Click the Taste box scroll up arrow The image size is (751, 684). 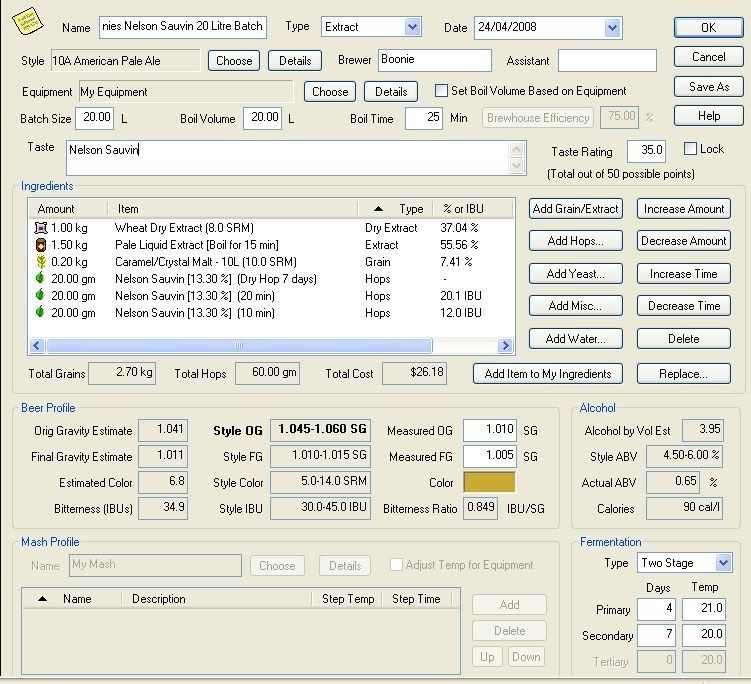(x=516, y=150)
